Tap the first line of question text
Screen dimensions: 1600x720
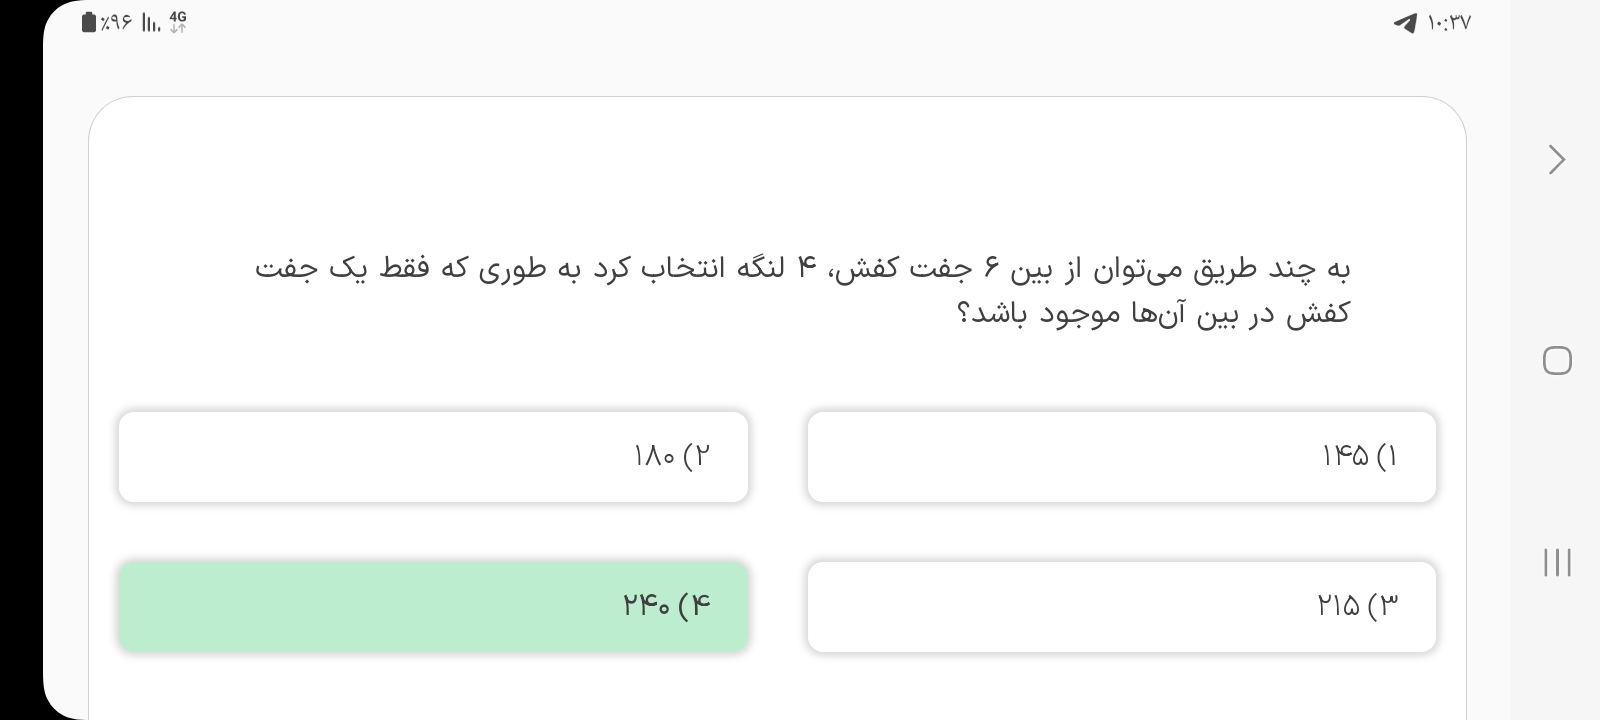pyautogui.click(x=802, y=269)
